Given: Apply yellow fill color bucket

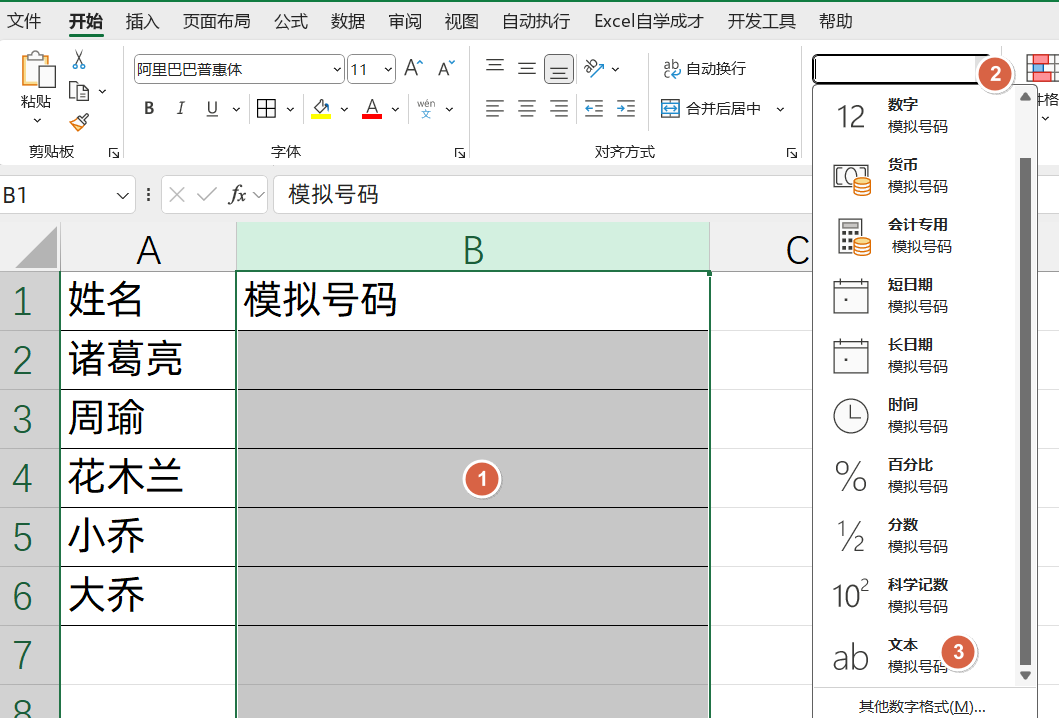Looking at the screenshot, I should click(321, 108).
